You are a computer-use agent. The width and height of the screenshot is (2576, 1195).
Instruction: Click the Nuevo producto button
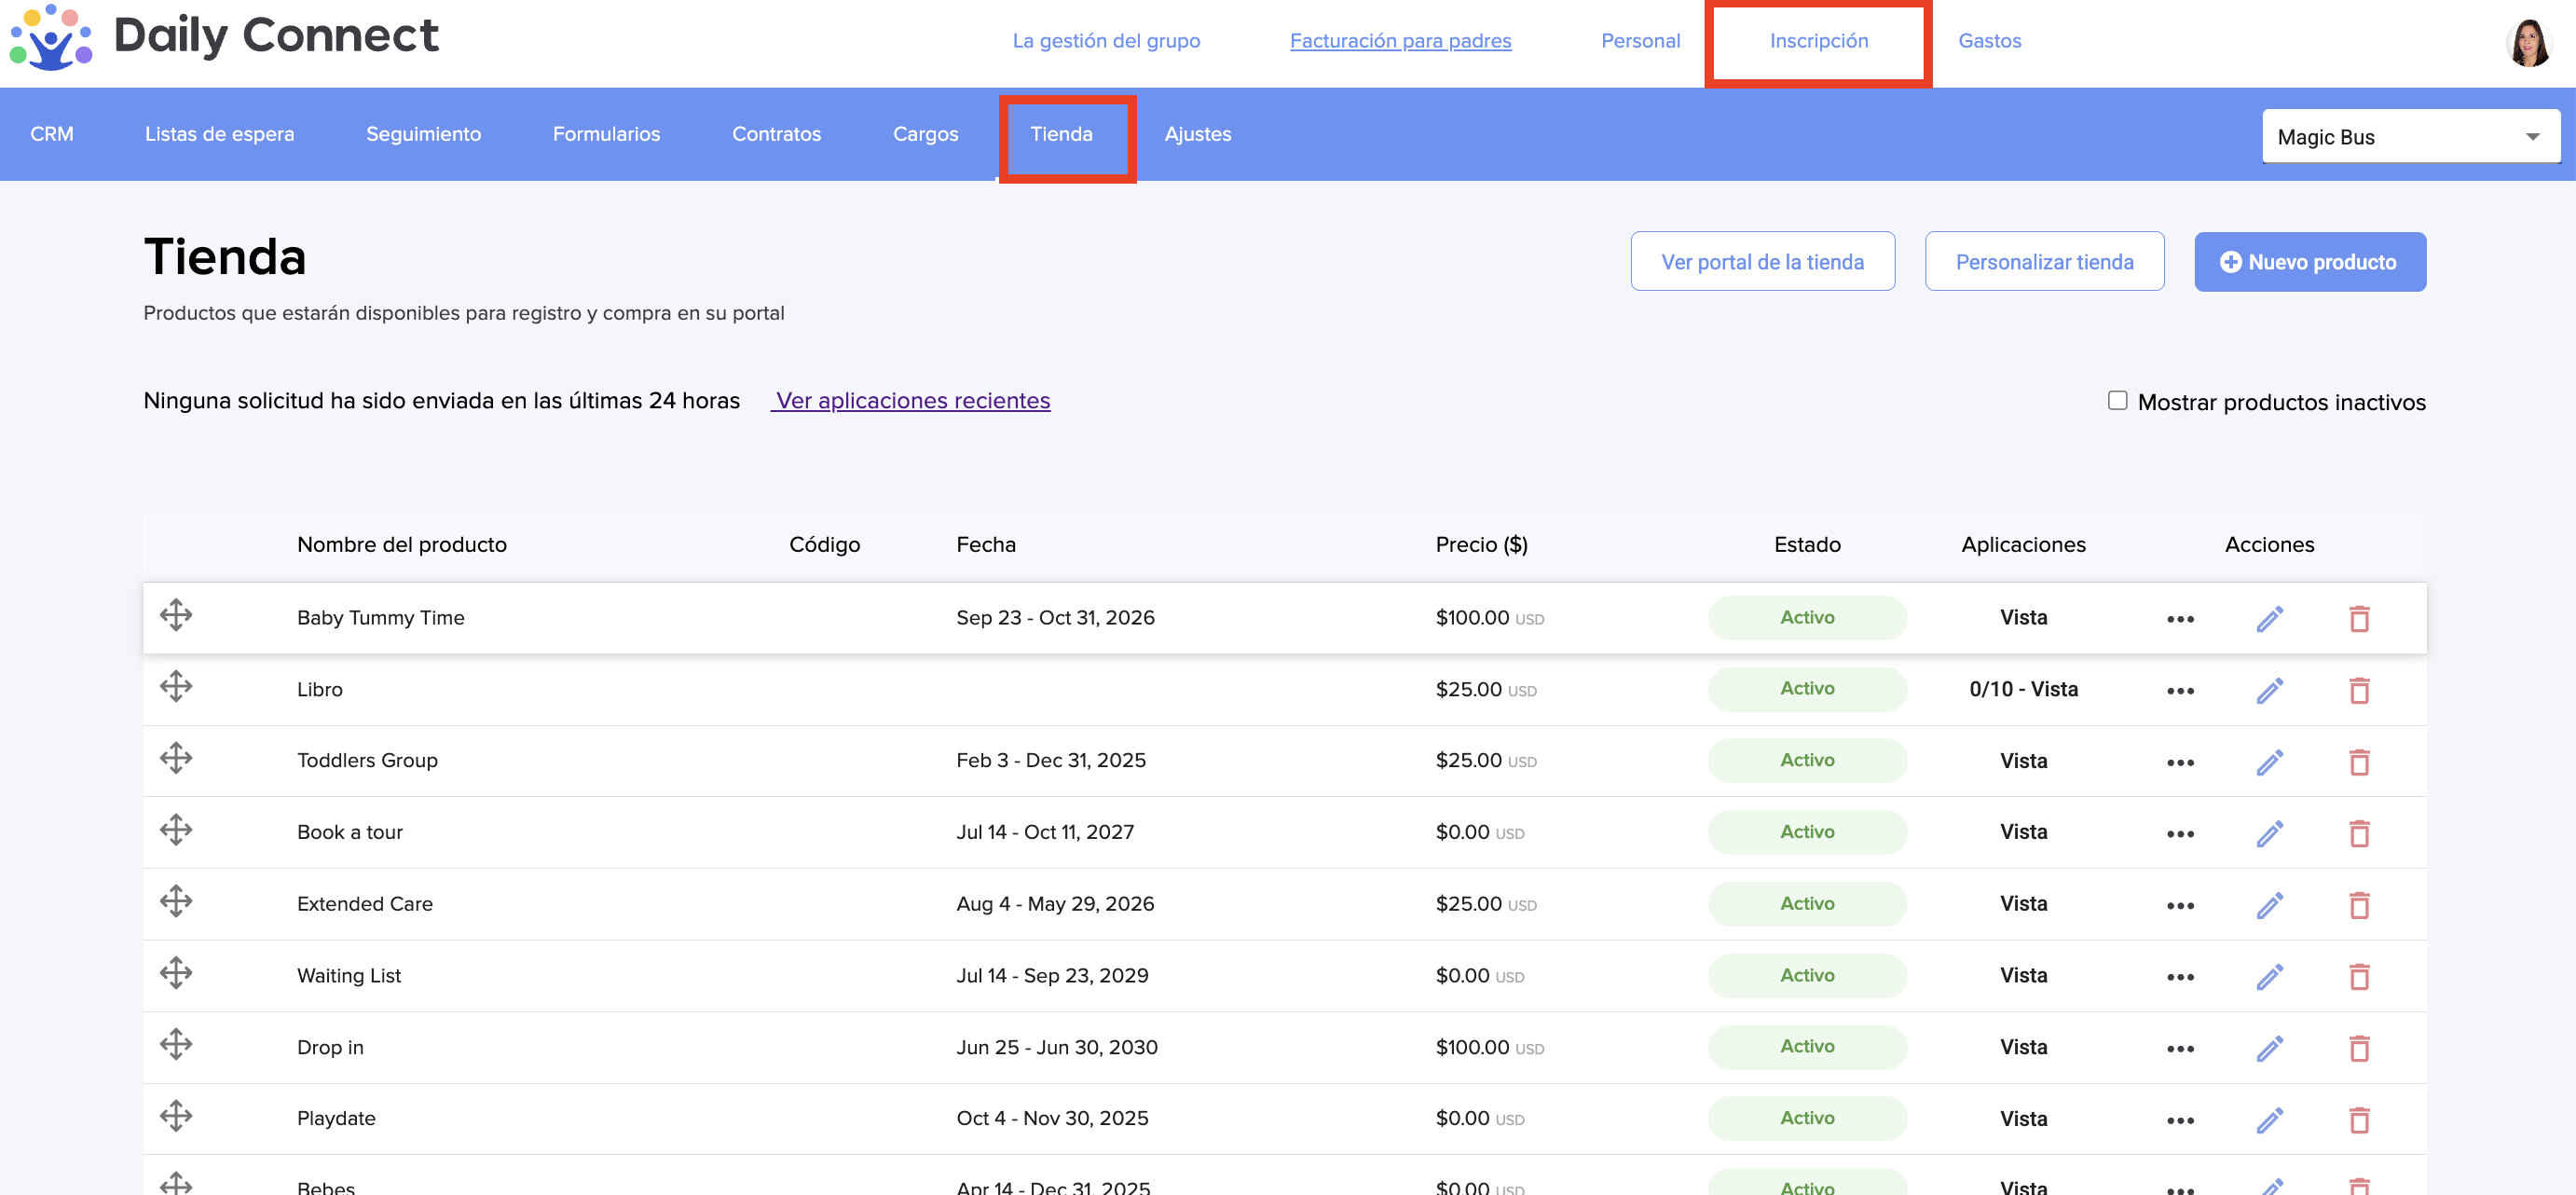(2309, 262)
